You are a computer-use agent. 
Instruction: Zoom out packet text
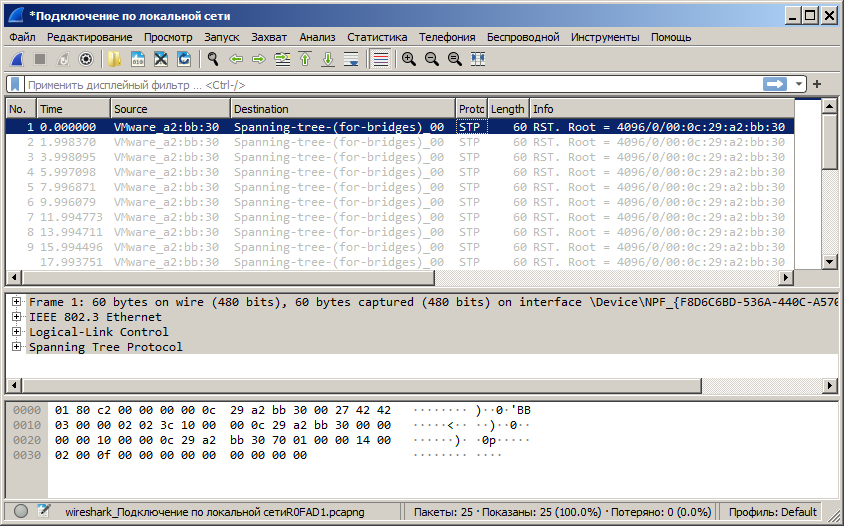tap(432, 59)
